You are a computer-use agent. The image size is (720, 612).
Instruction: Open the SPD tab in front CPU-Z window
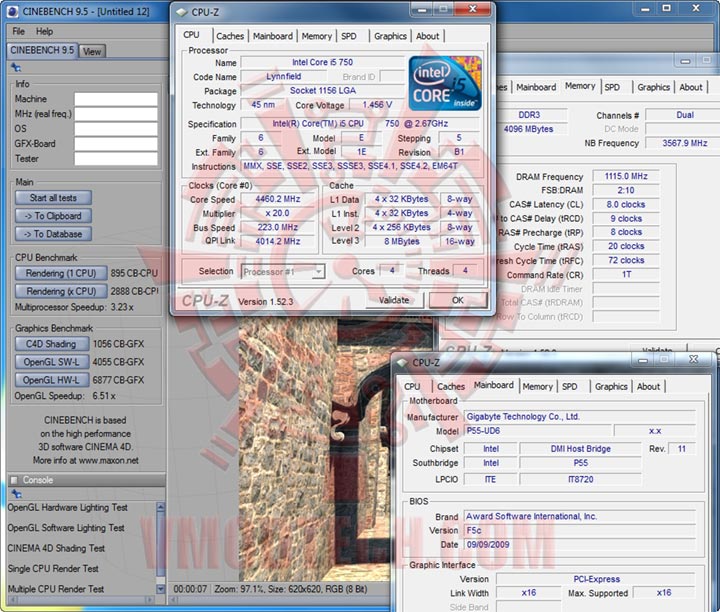[349, 36]
